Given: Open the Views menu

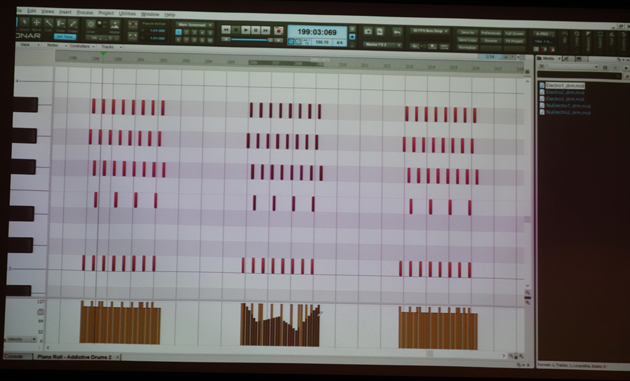Looking at the screenshot, I should (47, 11).
